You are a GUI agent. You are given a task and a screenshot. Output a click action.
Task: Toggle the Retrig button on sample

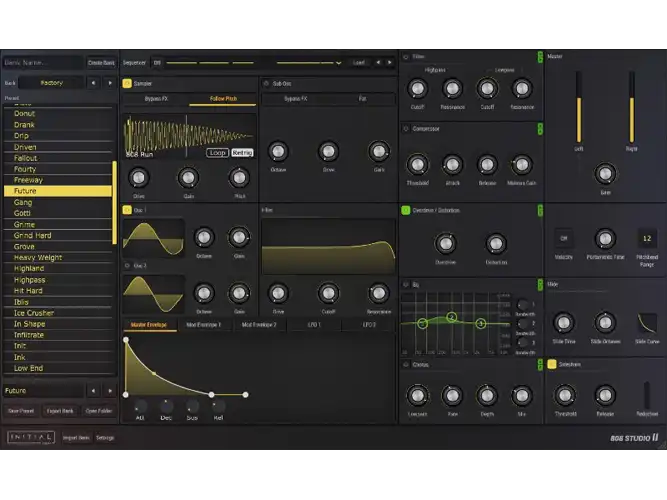pos(242,153)
